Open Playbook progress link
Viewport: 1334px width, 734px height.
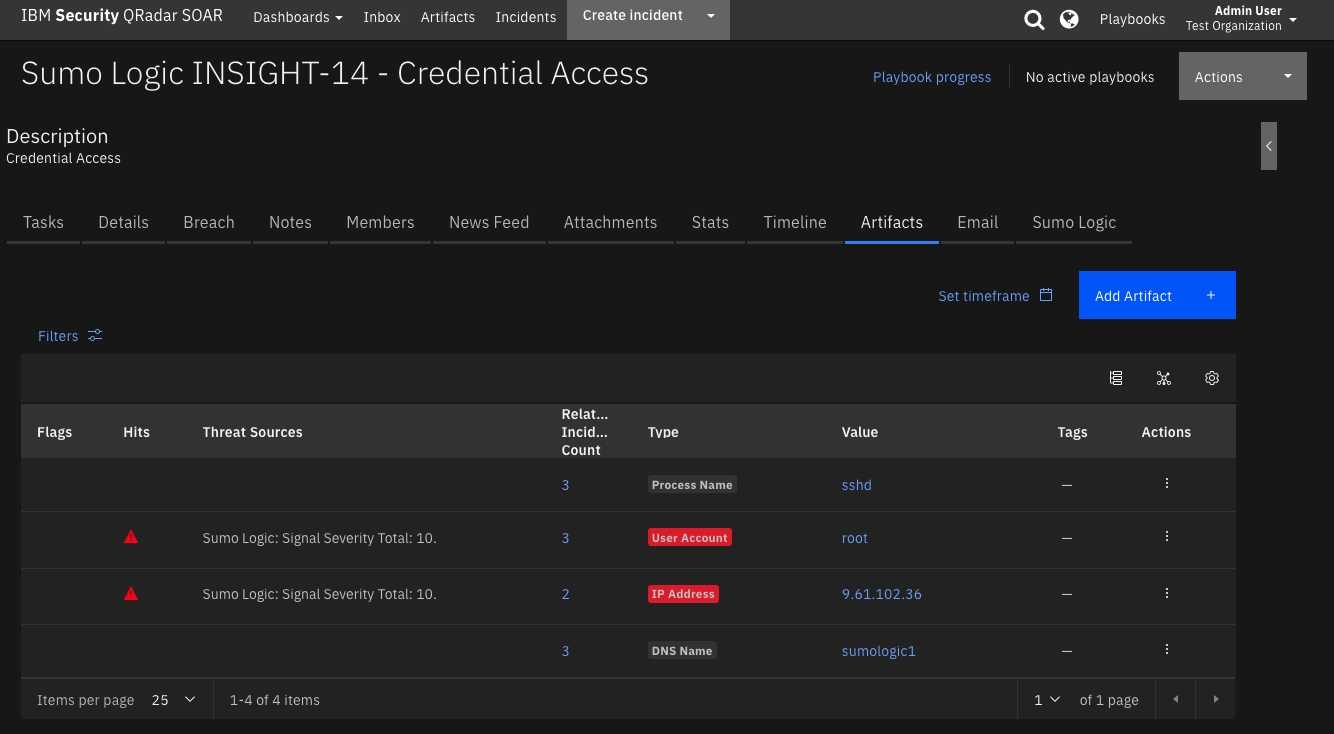tap(932, 77)
